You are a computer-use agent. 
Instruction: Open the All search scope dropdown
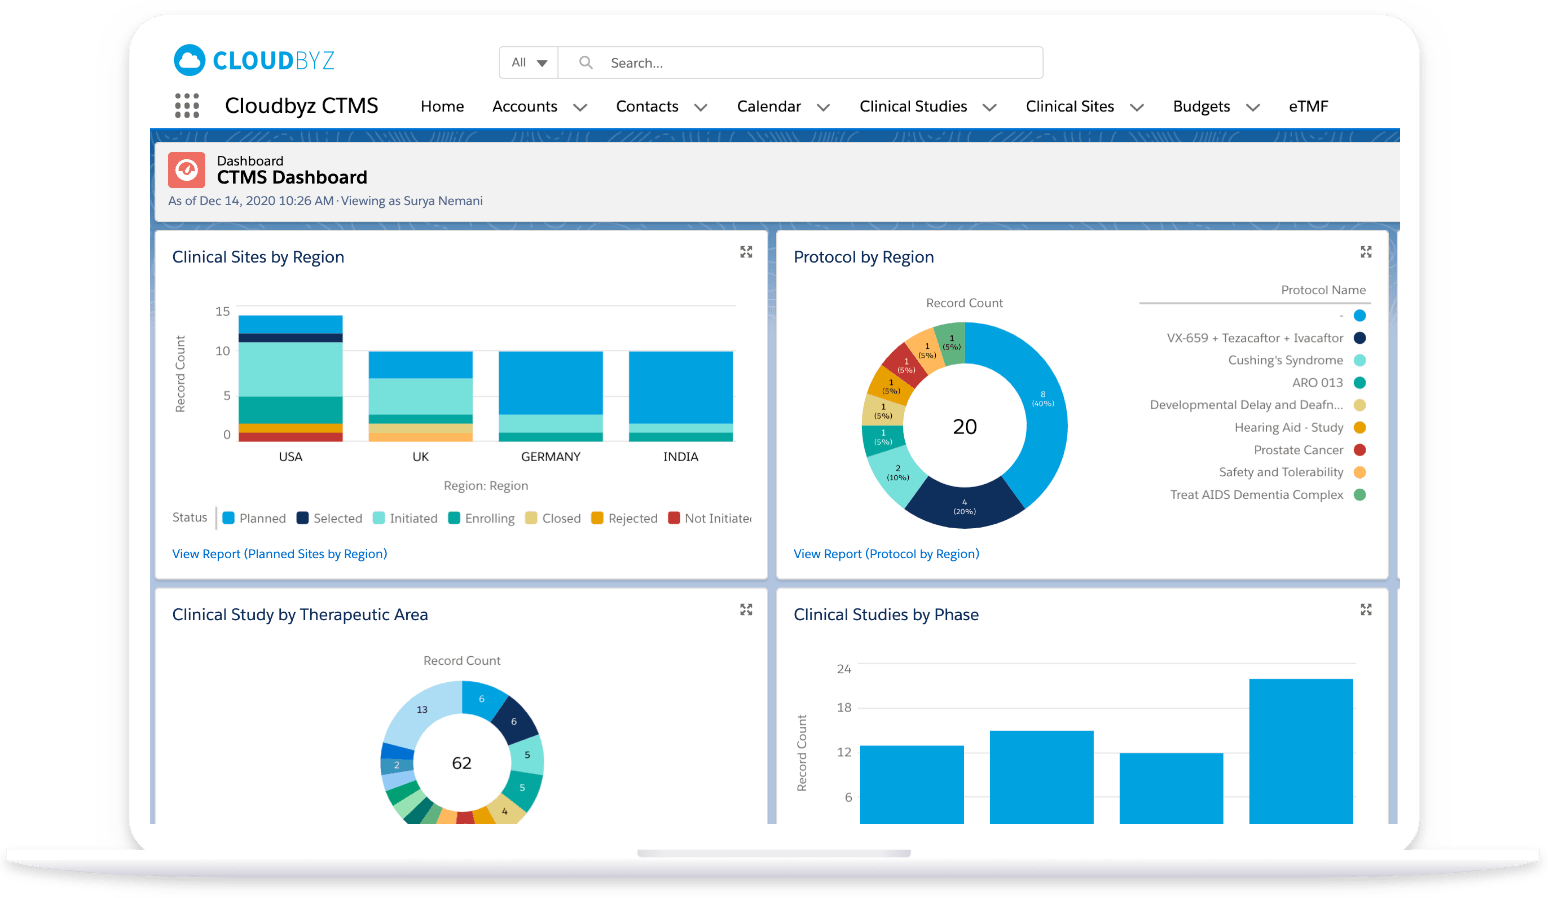[529, 63]
